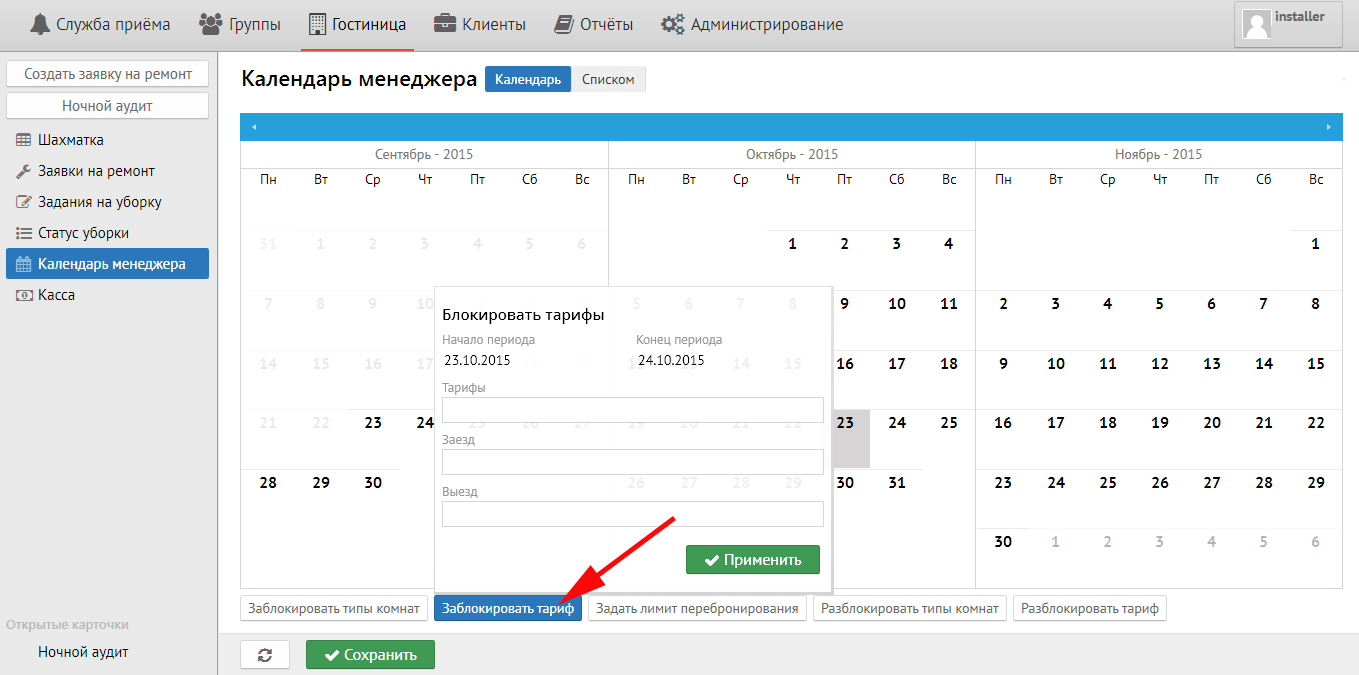Click the green Применить button
Viewport: 1359px width, 675px height.
click(x=753, y=560)
